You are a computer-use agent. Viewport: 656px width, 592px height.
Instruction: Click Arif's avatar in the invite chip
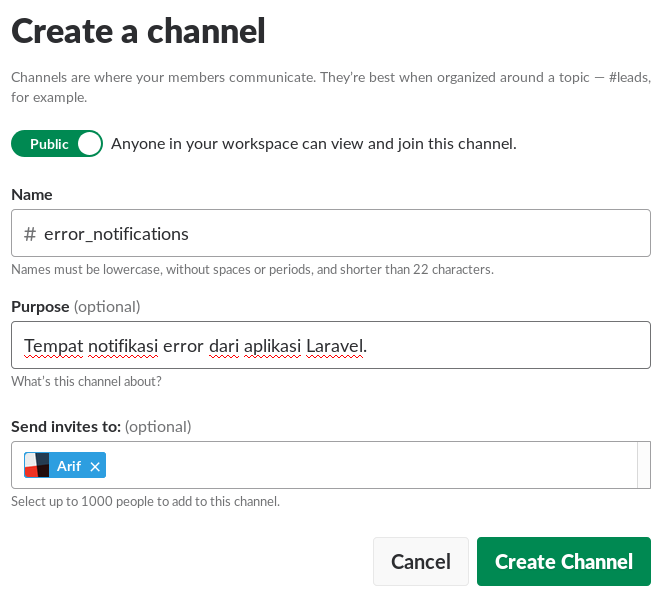tap(37, 466)
